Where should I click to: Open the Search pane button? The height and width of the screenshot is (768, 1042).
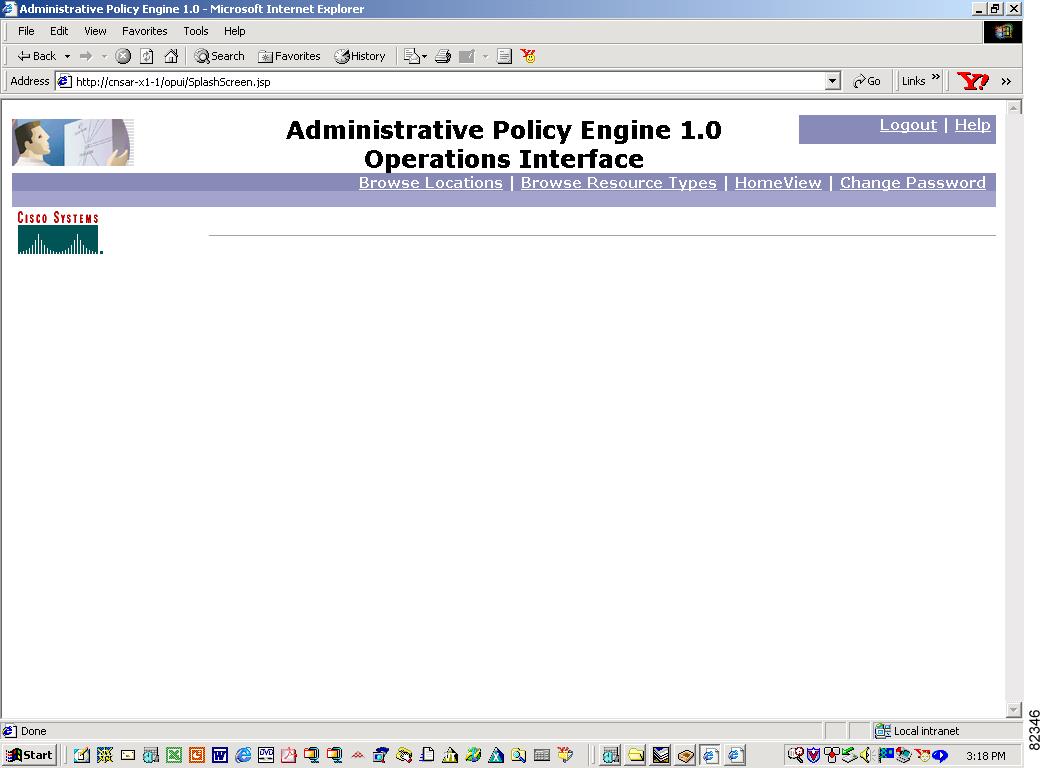tap(219, 56)
